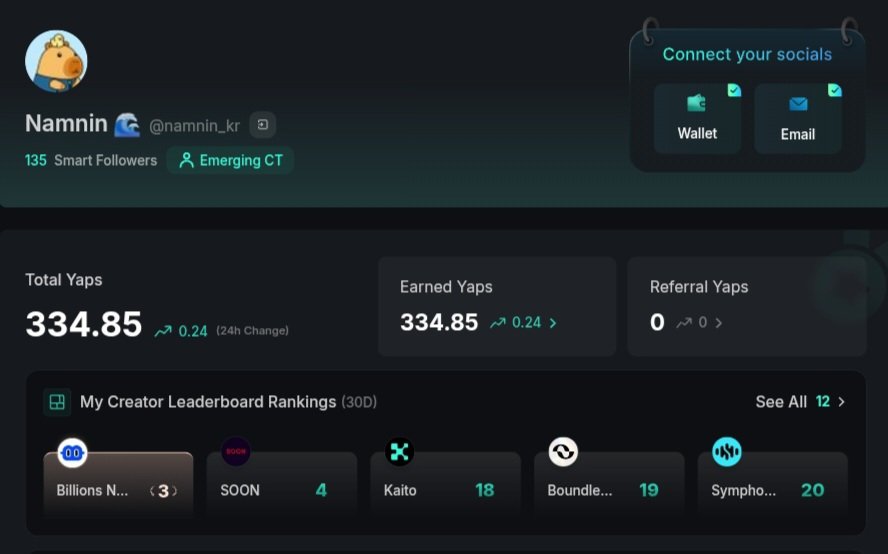The height and width of the screenshot is (554, 888).
Task: Open the Wallet connection card
Action: (697, 118)
